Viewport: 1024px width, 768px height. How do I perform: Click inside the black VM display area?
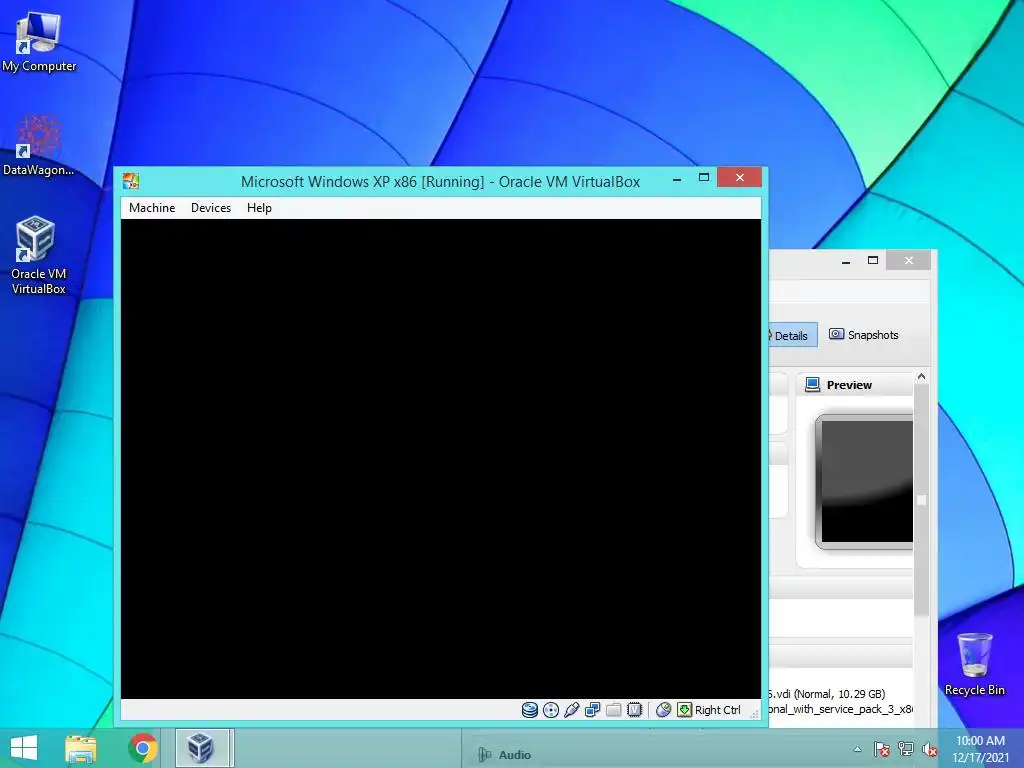click(x=441, y=459)
